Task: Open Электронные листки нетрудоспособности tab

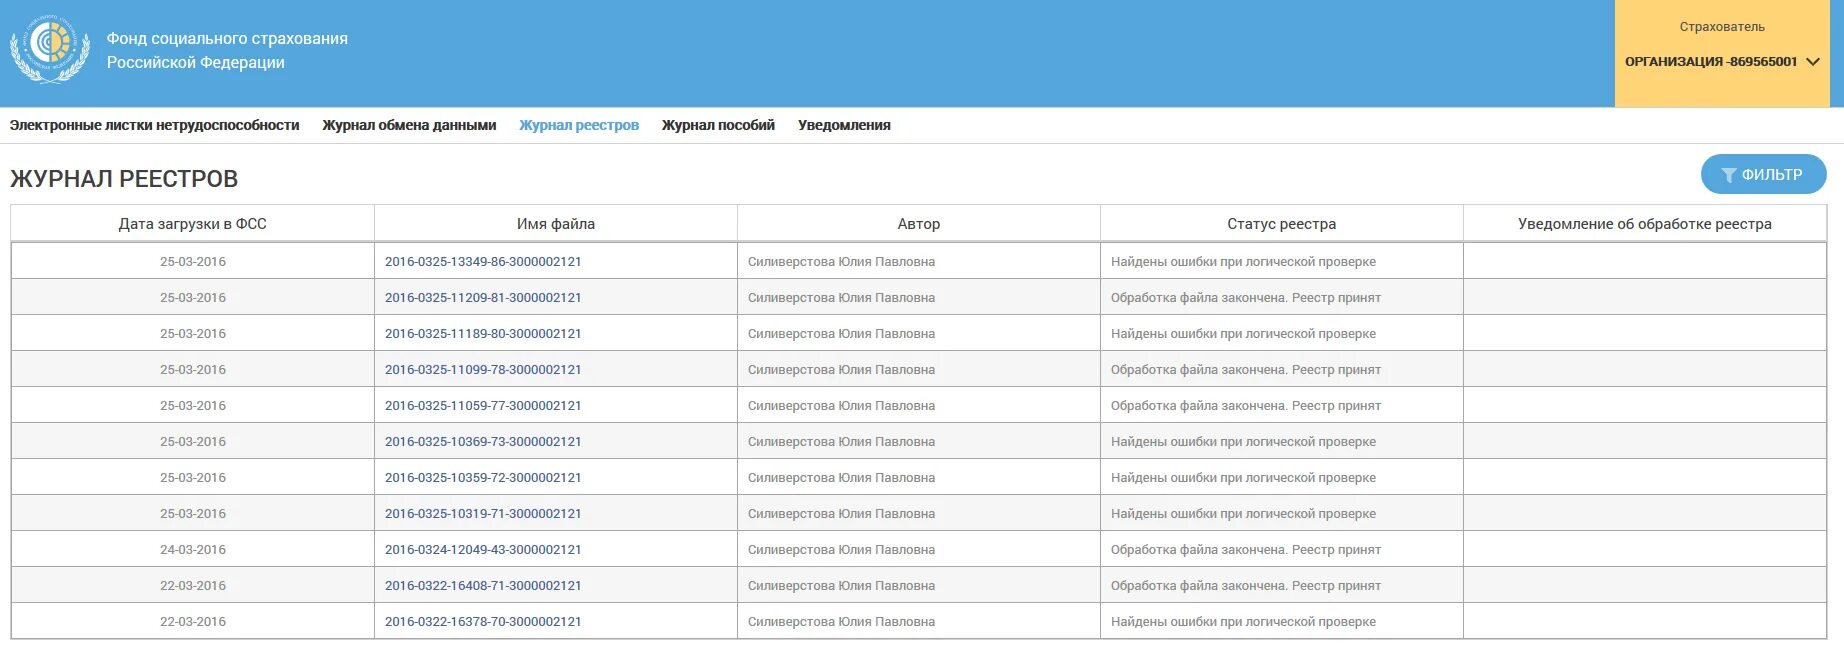Action: click(155, 125)
